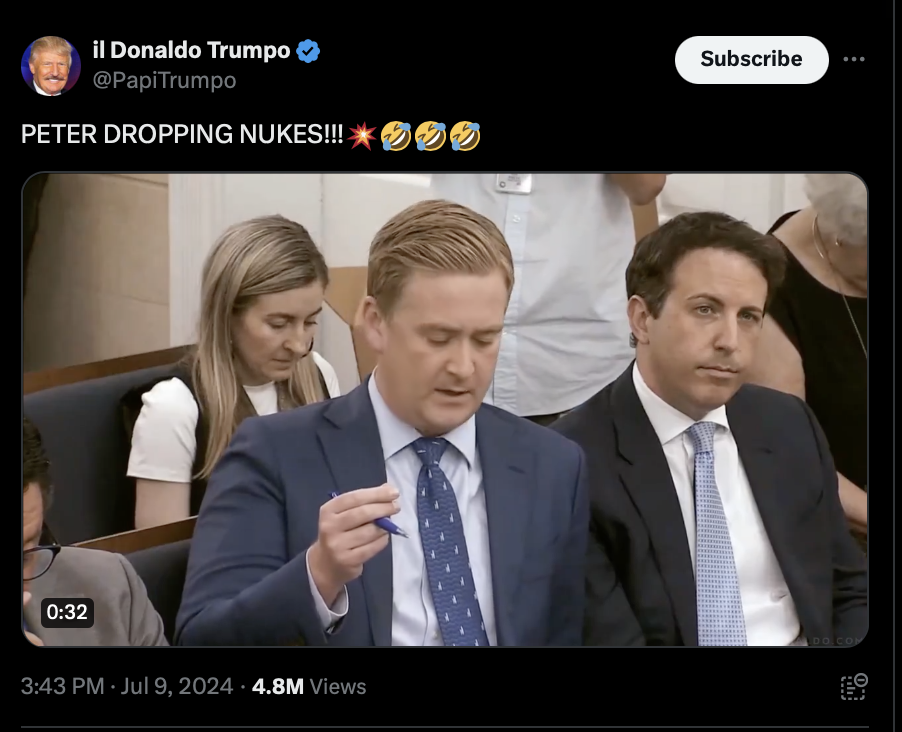Click the blue verified checkmark badge

pos(308,51)
